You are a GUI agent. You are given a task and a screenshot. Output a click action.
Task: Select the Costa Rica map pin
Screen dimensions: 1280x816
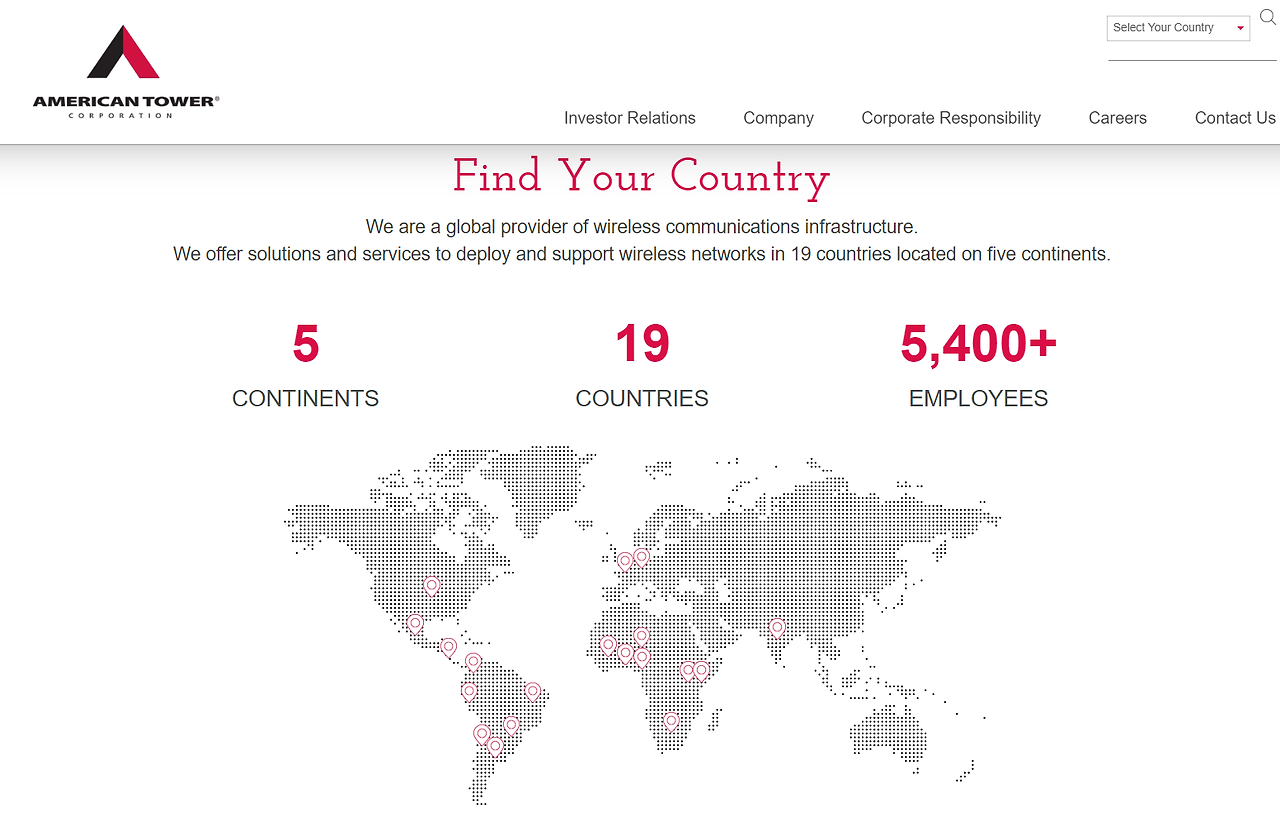click(449, 648)
